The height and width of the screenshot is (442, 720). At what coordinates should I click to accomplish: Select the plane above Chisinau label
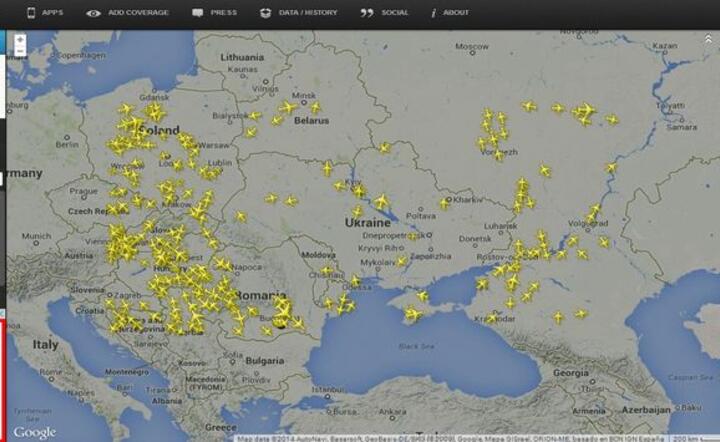coord(326,270)
